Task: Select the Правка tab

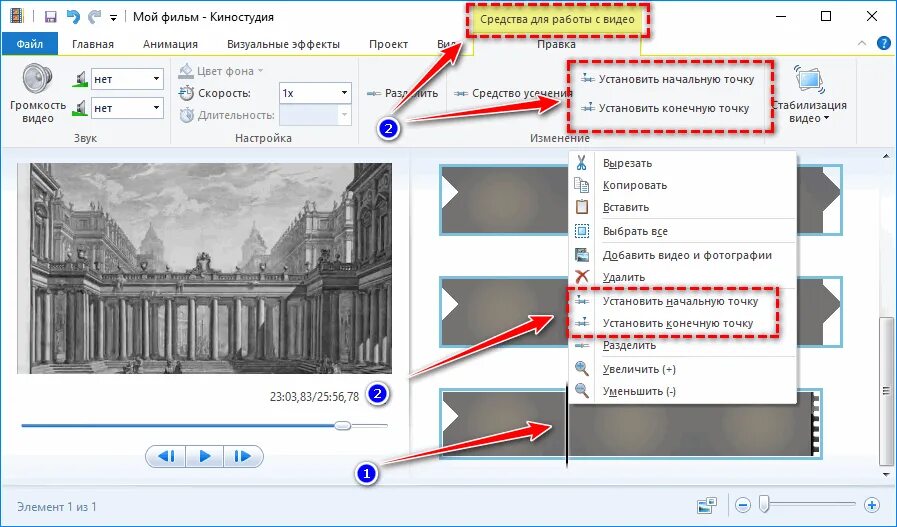Action: pyautogui.click(x=556, y=44)
